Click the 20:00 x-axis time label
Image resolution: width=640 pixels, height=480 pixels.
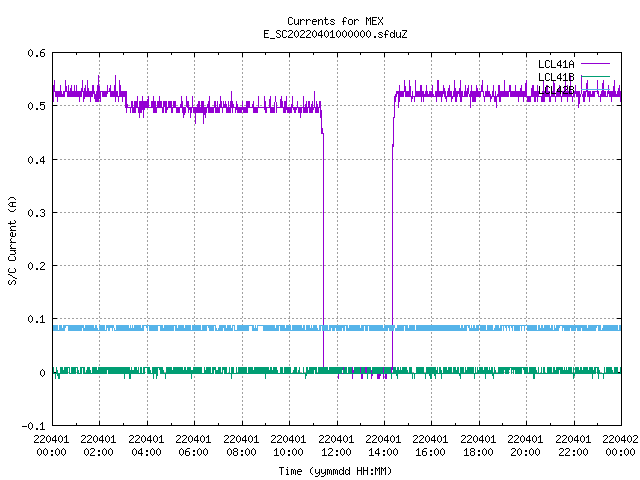pos(525,452)
